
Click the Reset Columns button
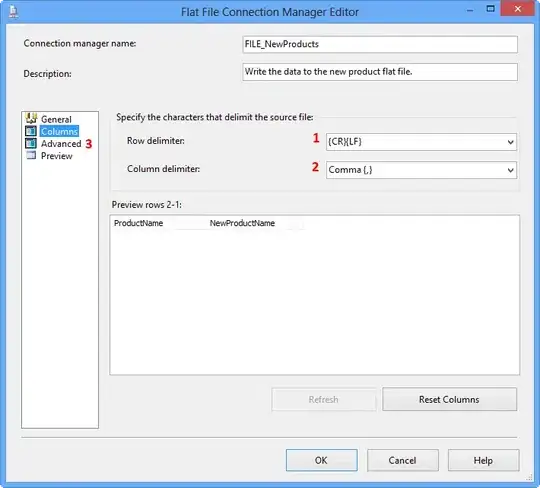point(449,399)
